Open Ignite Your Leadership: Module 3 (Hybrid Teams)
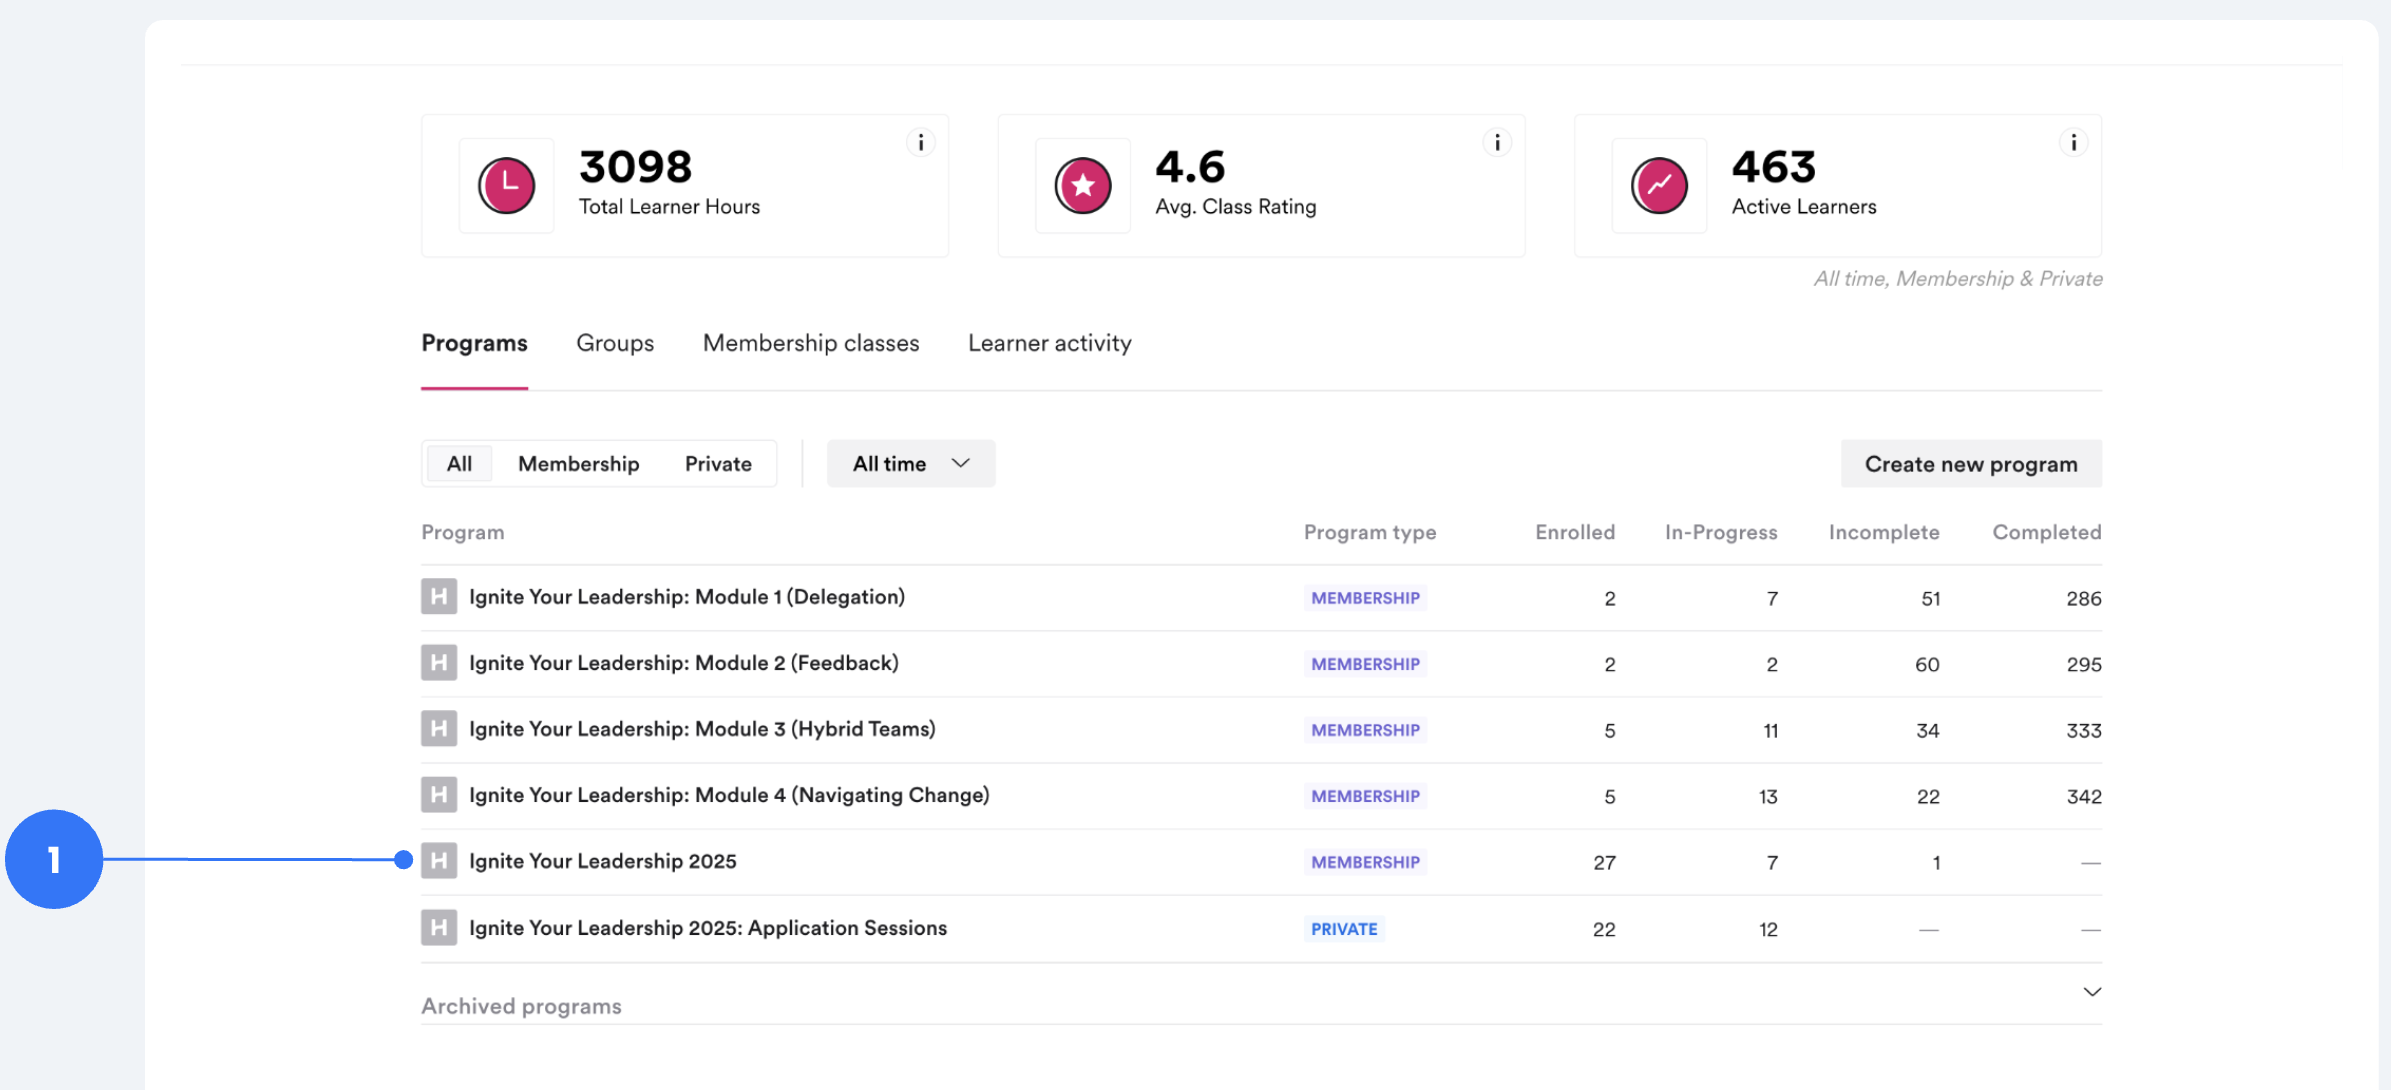 702,729
